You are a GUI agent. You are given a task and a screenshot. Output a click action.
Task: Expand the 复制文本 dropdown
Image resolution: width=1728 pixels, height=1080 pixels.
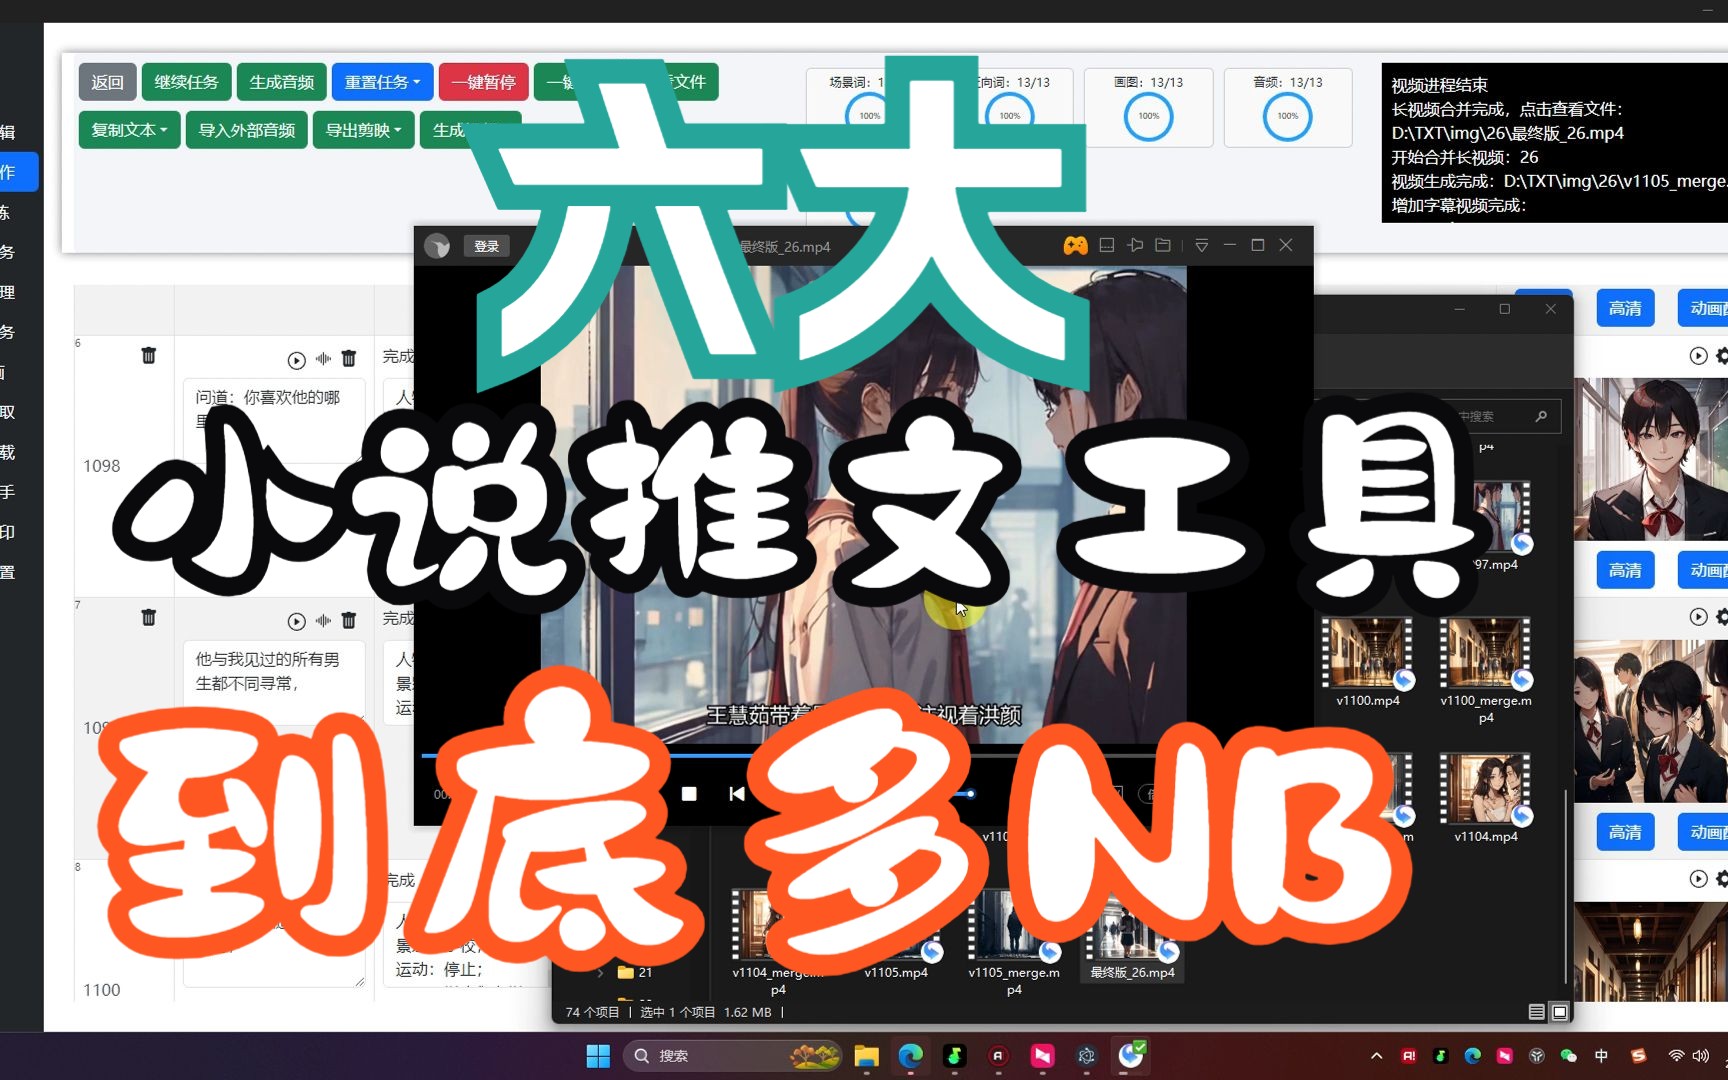(x=128, y=130)
